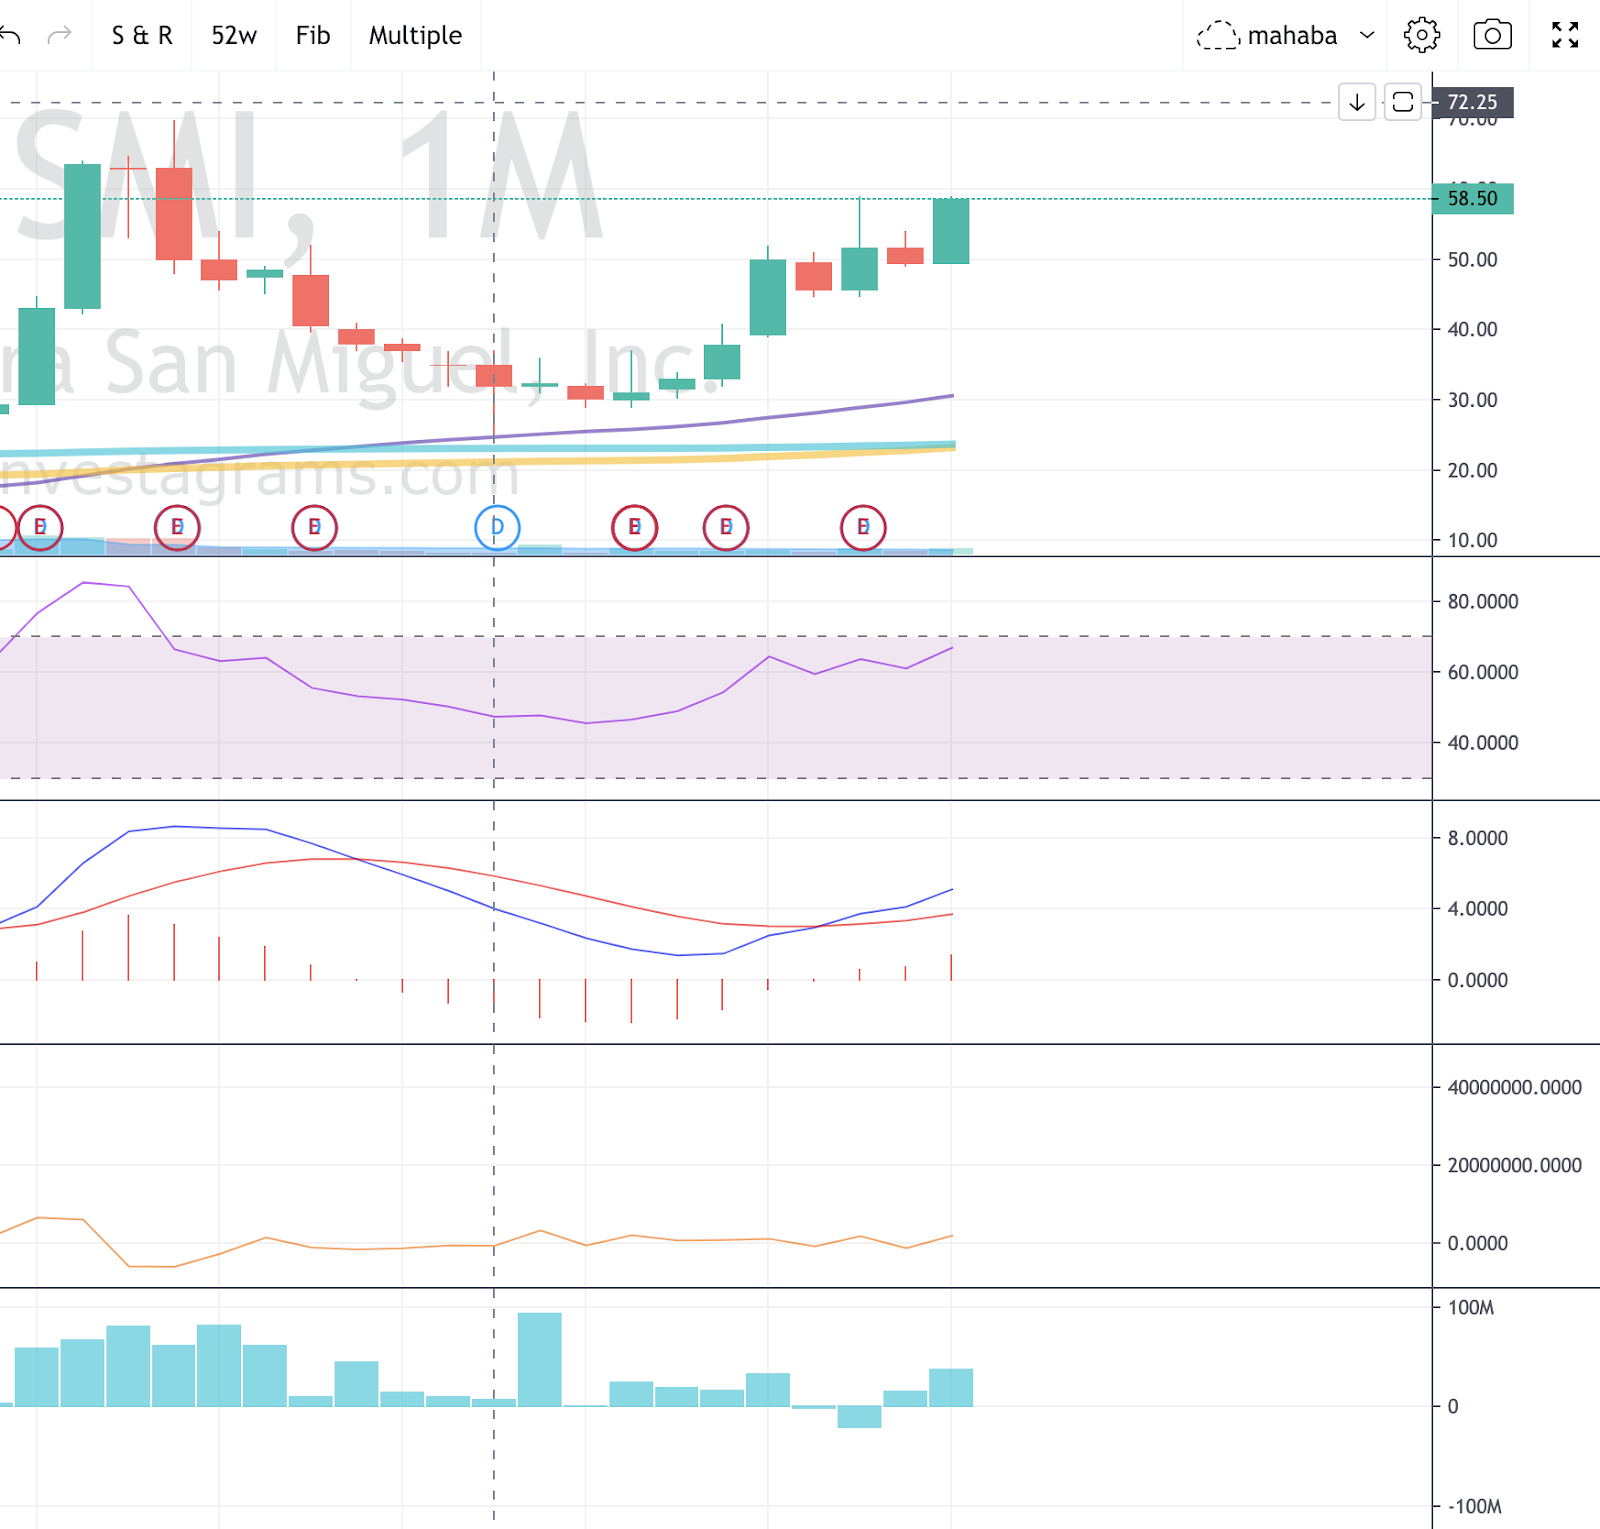
Task: Click the 100M volume axis label
Action: coord(1470,1308)
